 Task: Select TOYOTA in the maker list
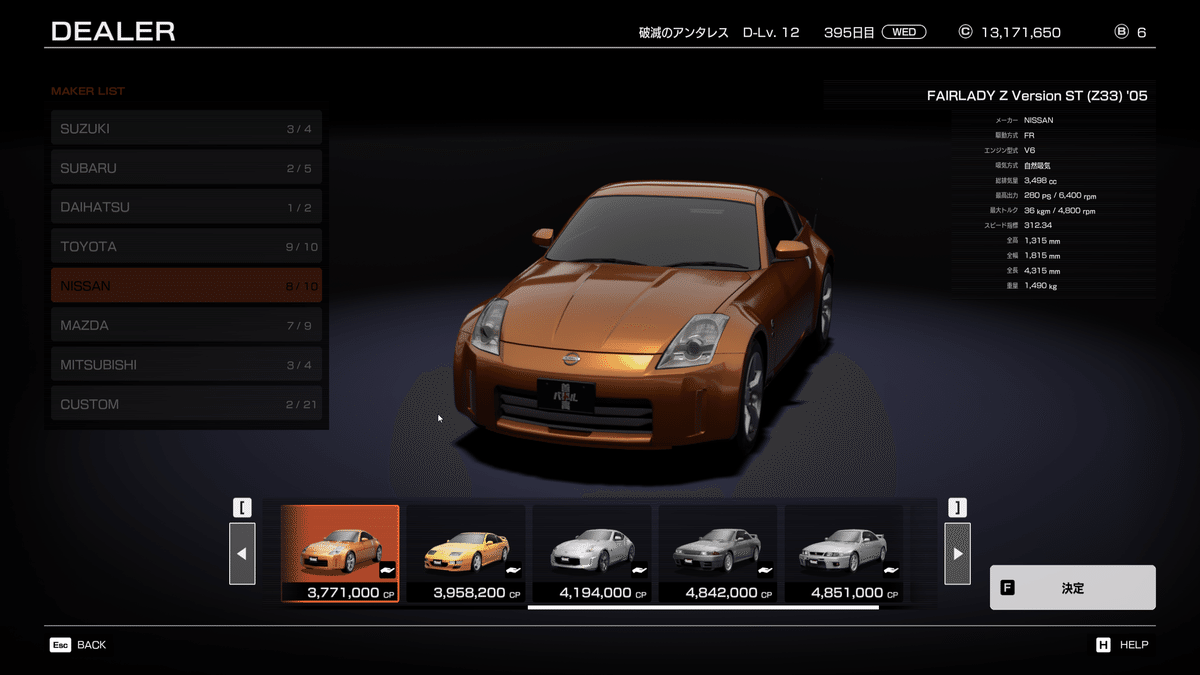pos(186,246)
